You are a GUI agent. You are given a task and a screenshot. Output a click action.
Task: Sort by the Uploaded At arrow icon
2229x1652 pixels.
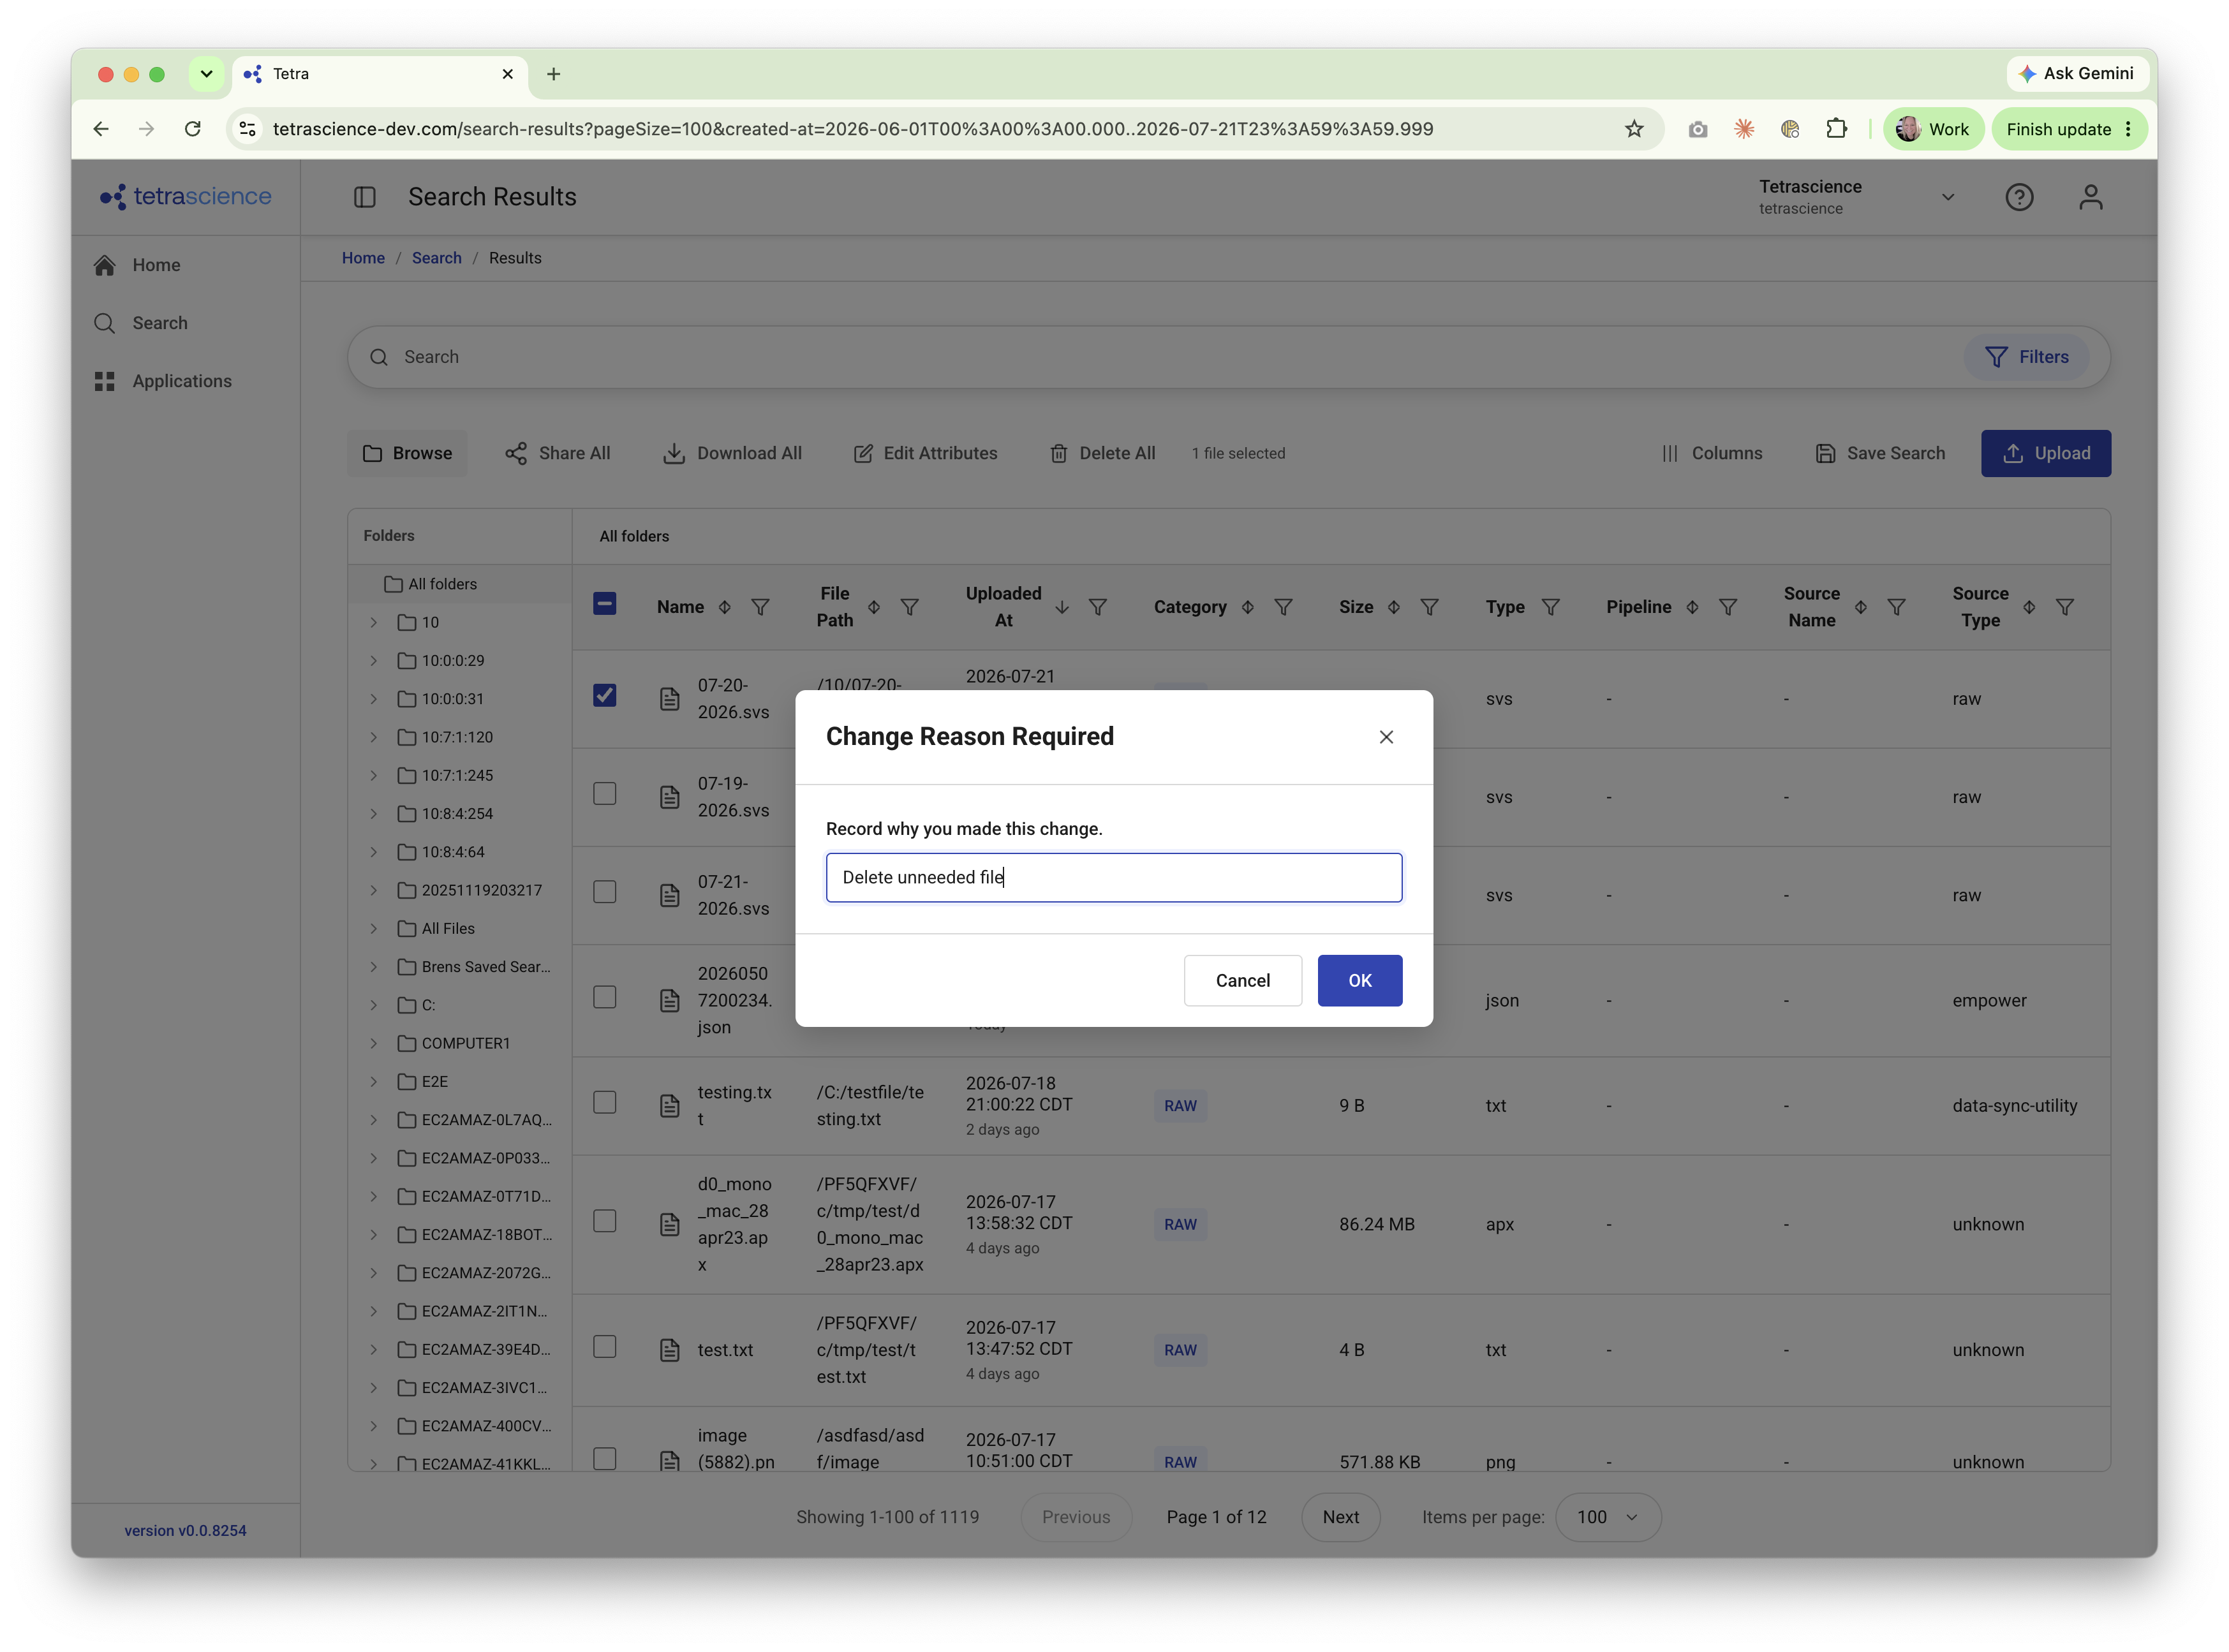[1062, 607]
